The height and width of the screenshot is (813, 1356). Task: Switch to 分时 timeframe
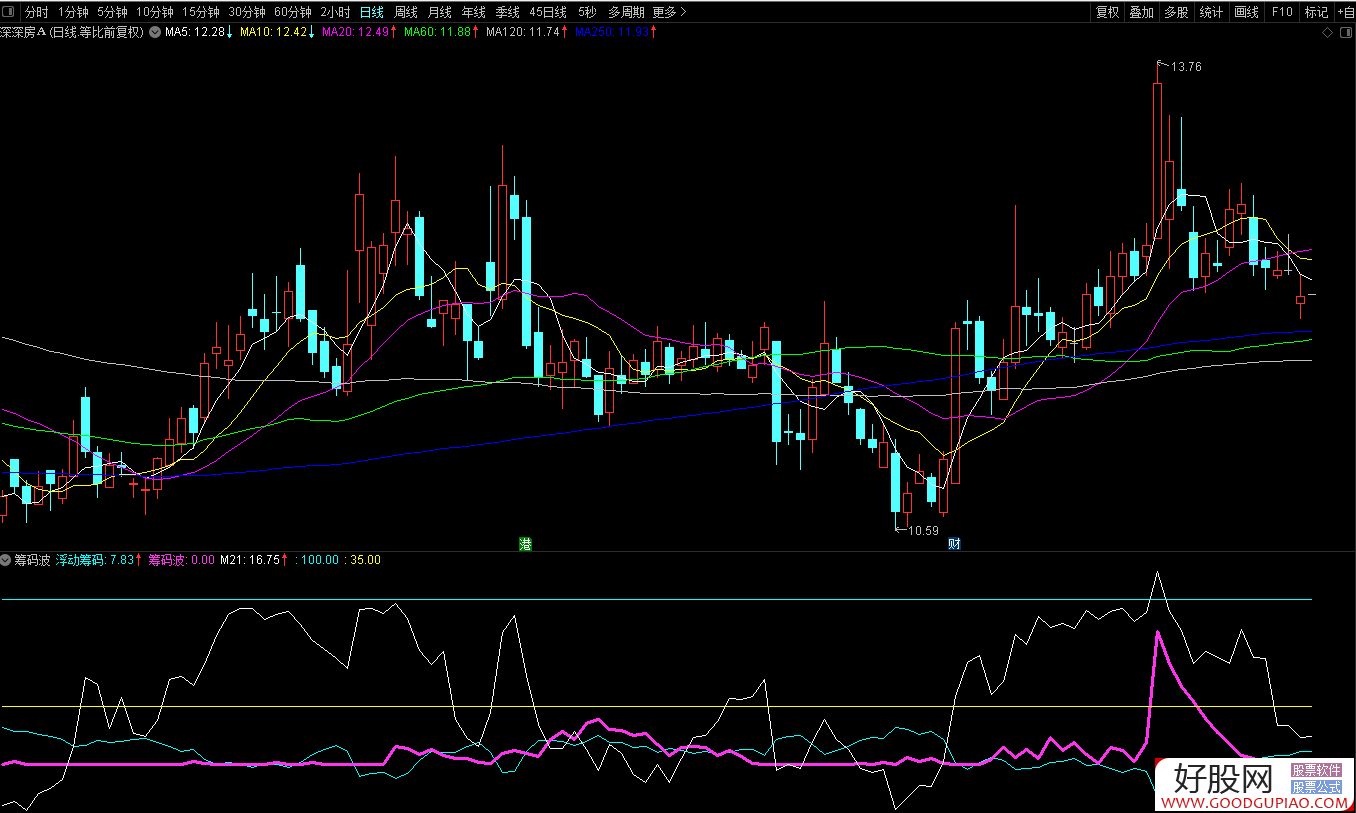tap(36, 12)
